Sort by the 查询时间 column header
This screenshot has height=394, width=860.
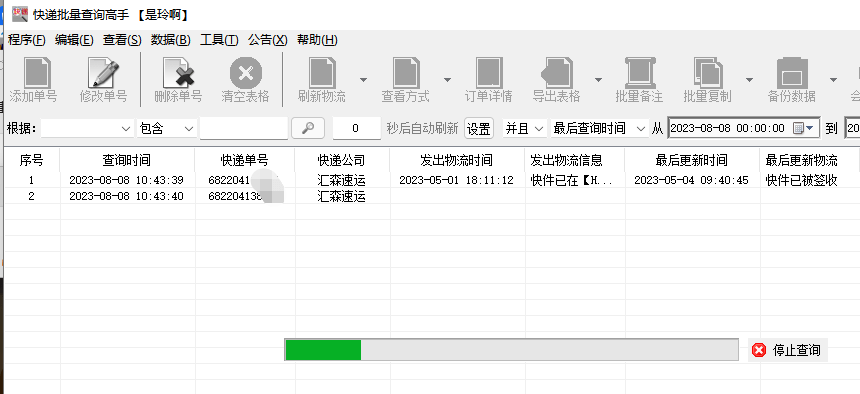127,160
